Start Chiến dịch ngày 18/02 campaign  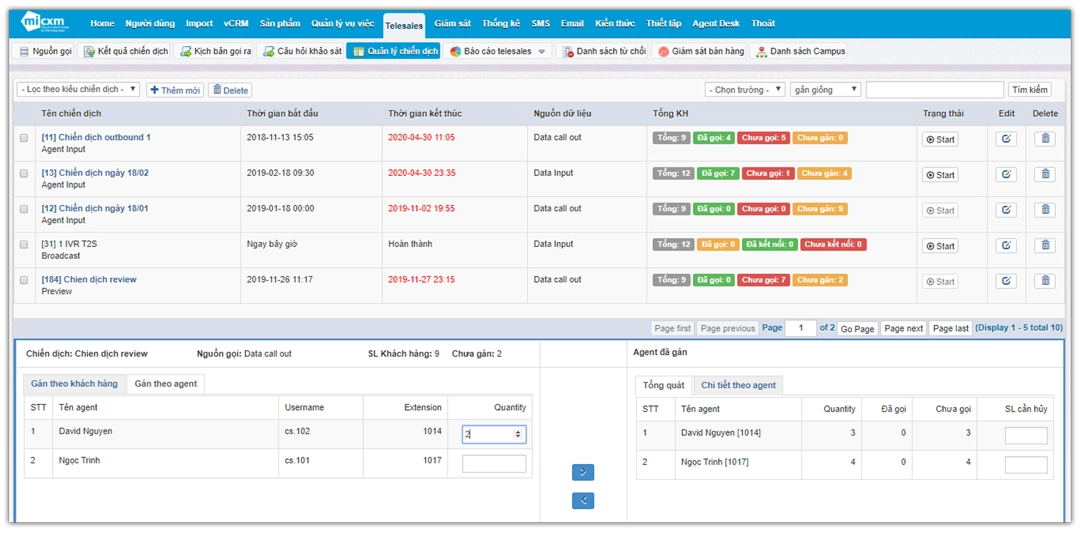[x=940, y=175]
